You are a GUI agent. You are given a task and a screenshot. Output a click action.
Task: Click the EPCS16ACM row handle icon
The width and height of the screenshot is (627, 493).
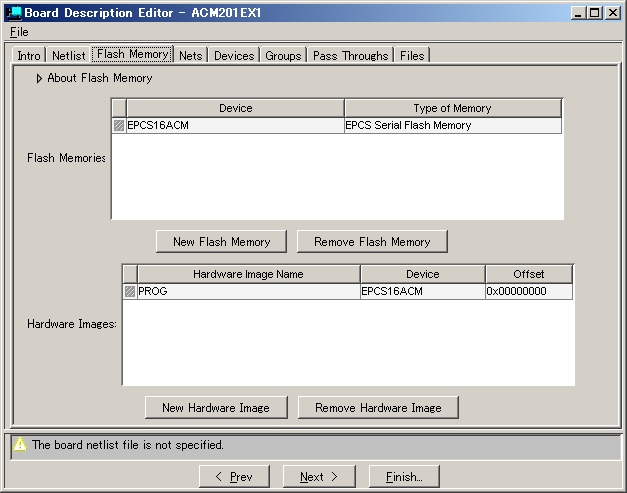(x=119, y=126)
